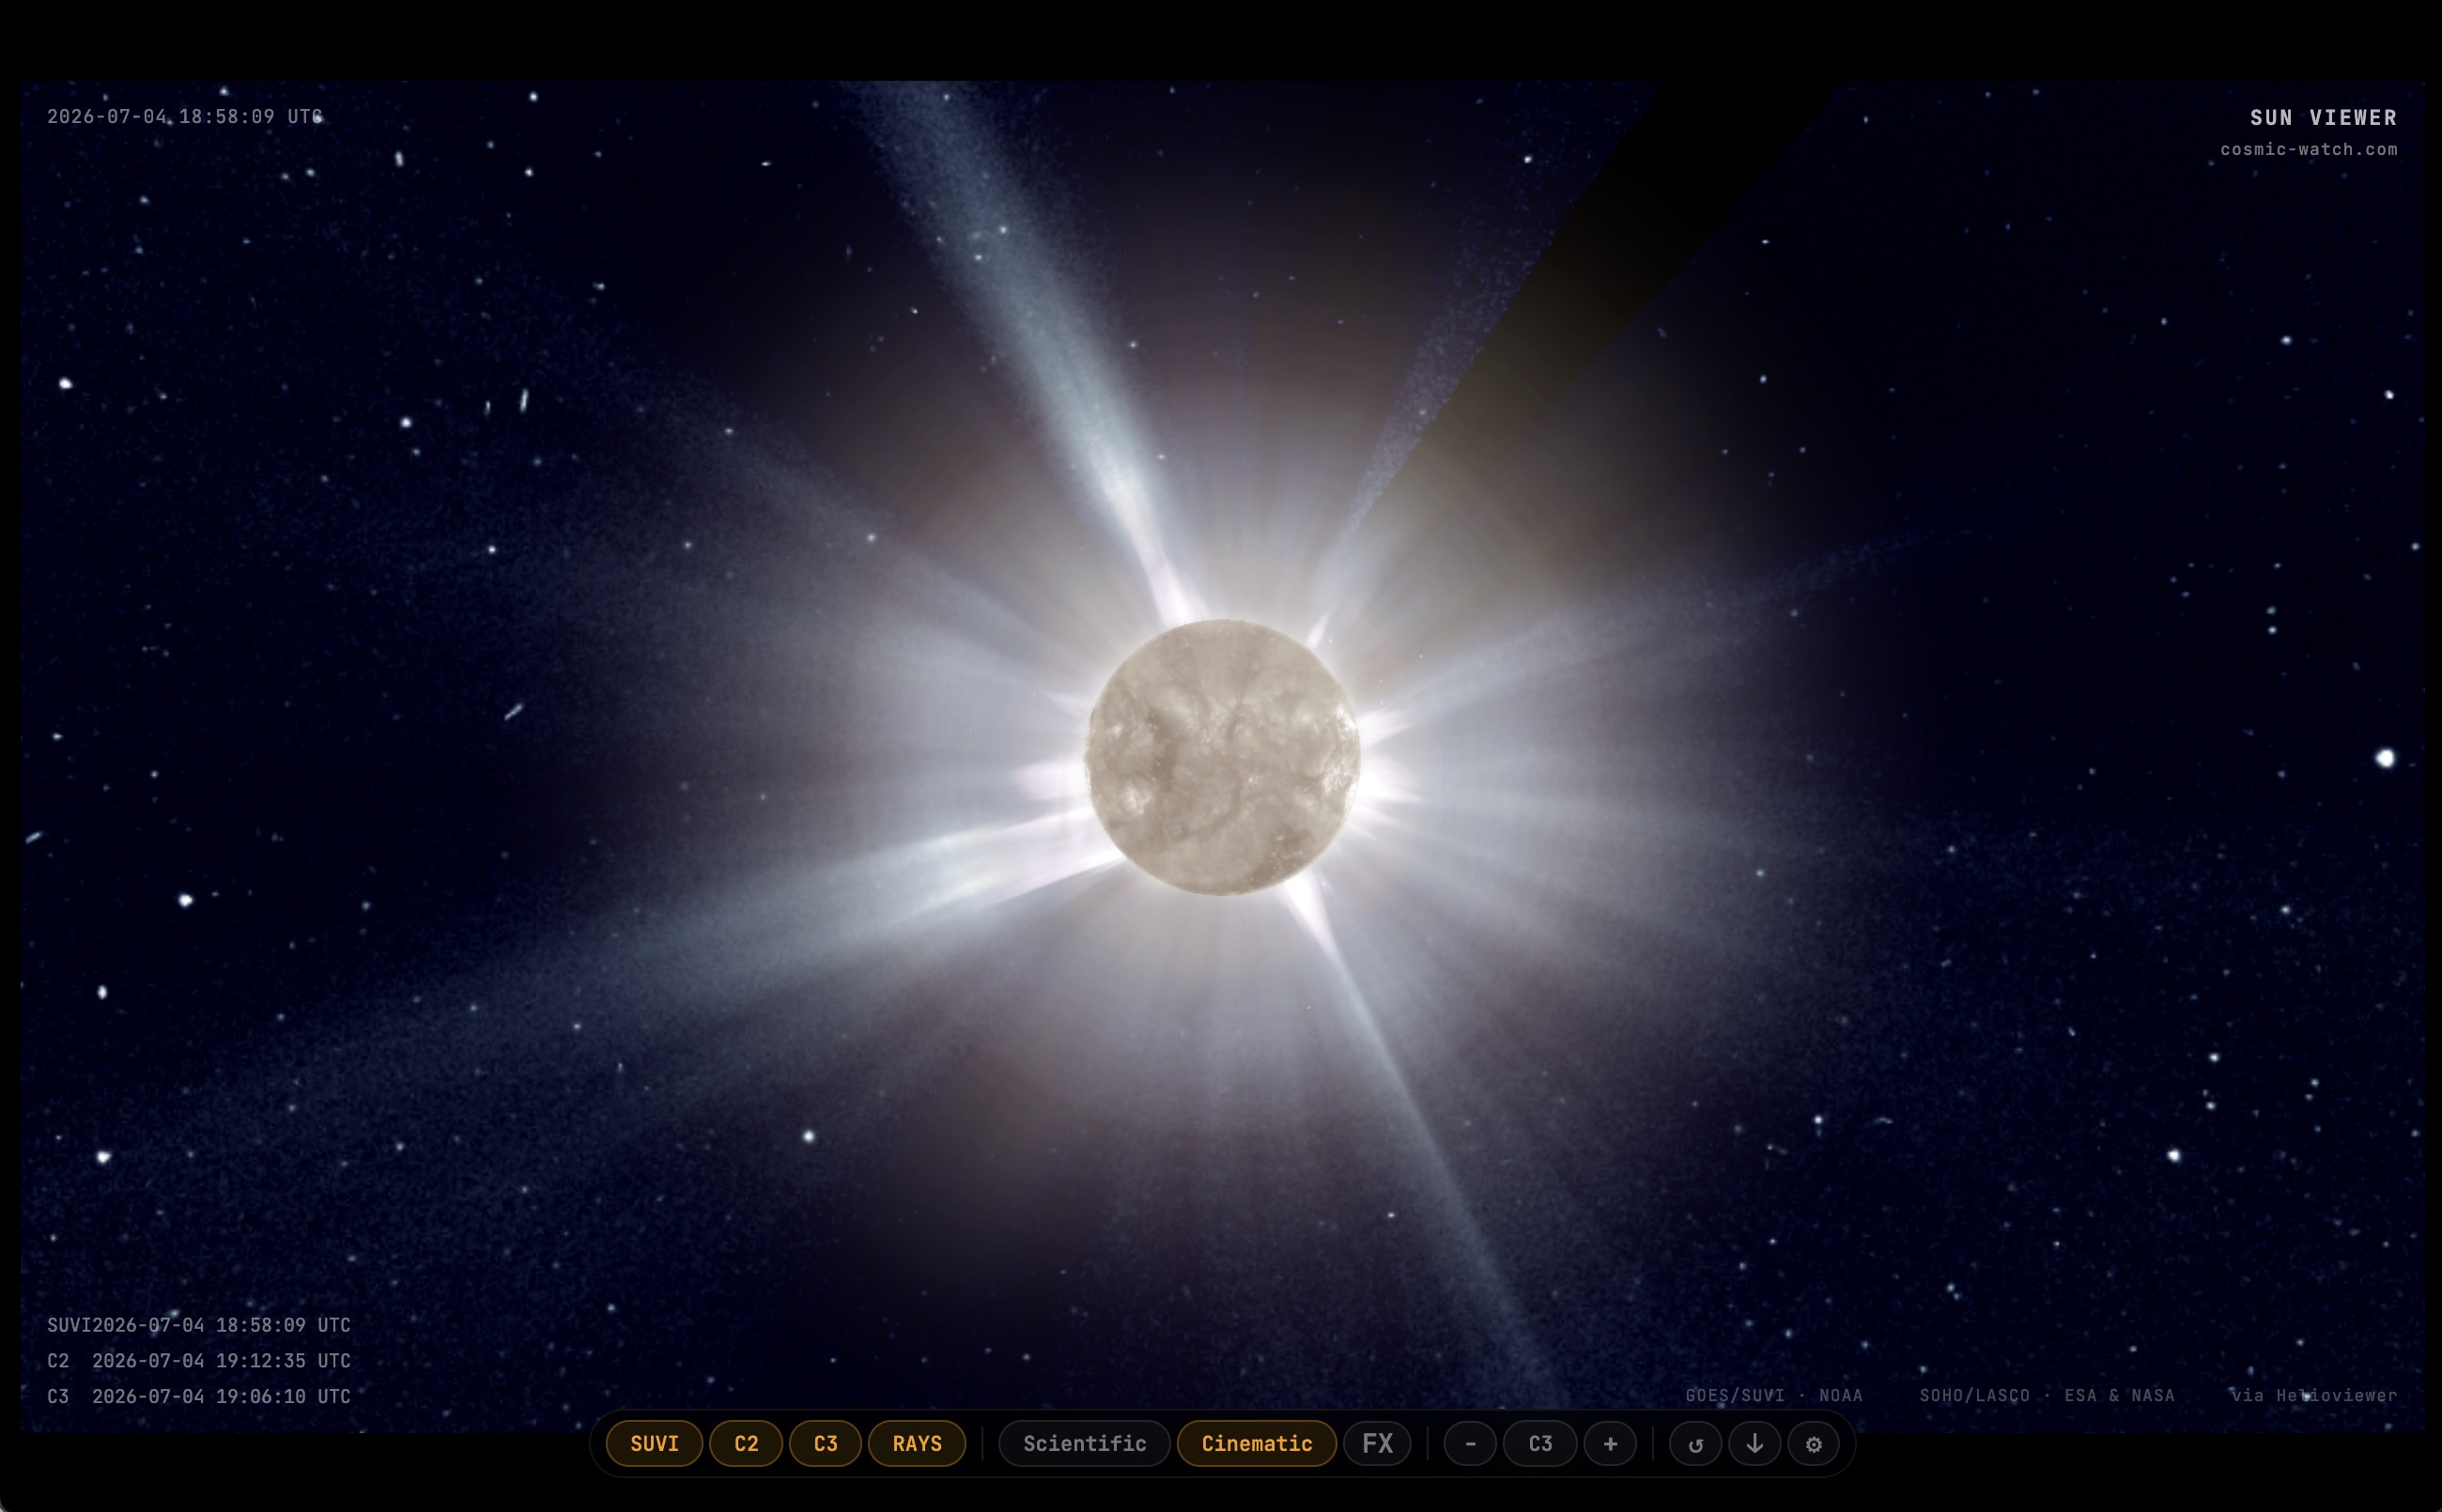Click the SUN VIEWER title

2323,117
